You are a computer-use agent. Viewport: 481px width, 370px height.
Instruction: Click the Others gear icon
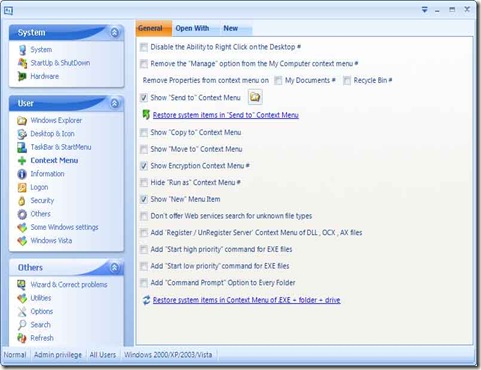pos(22,214)
